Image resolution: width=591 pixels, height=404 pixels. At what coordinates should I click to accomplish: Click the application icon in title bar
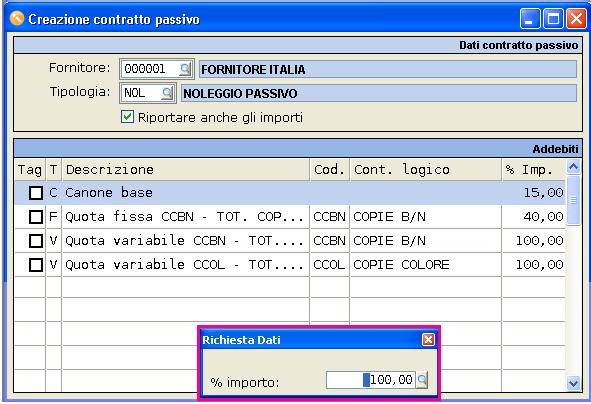(17, 18)
